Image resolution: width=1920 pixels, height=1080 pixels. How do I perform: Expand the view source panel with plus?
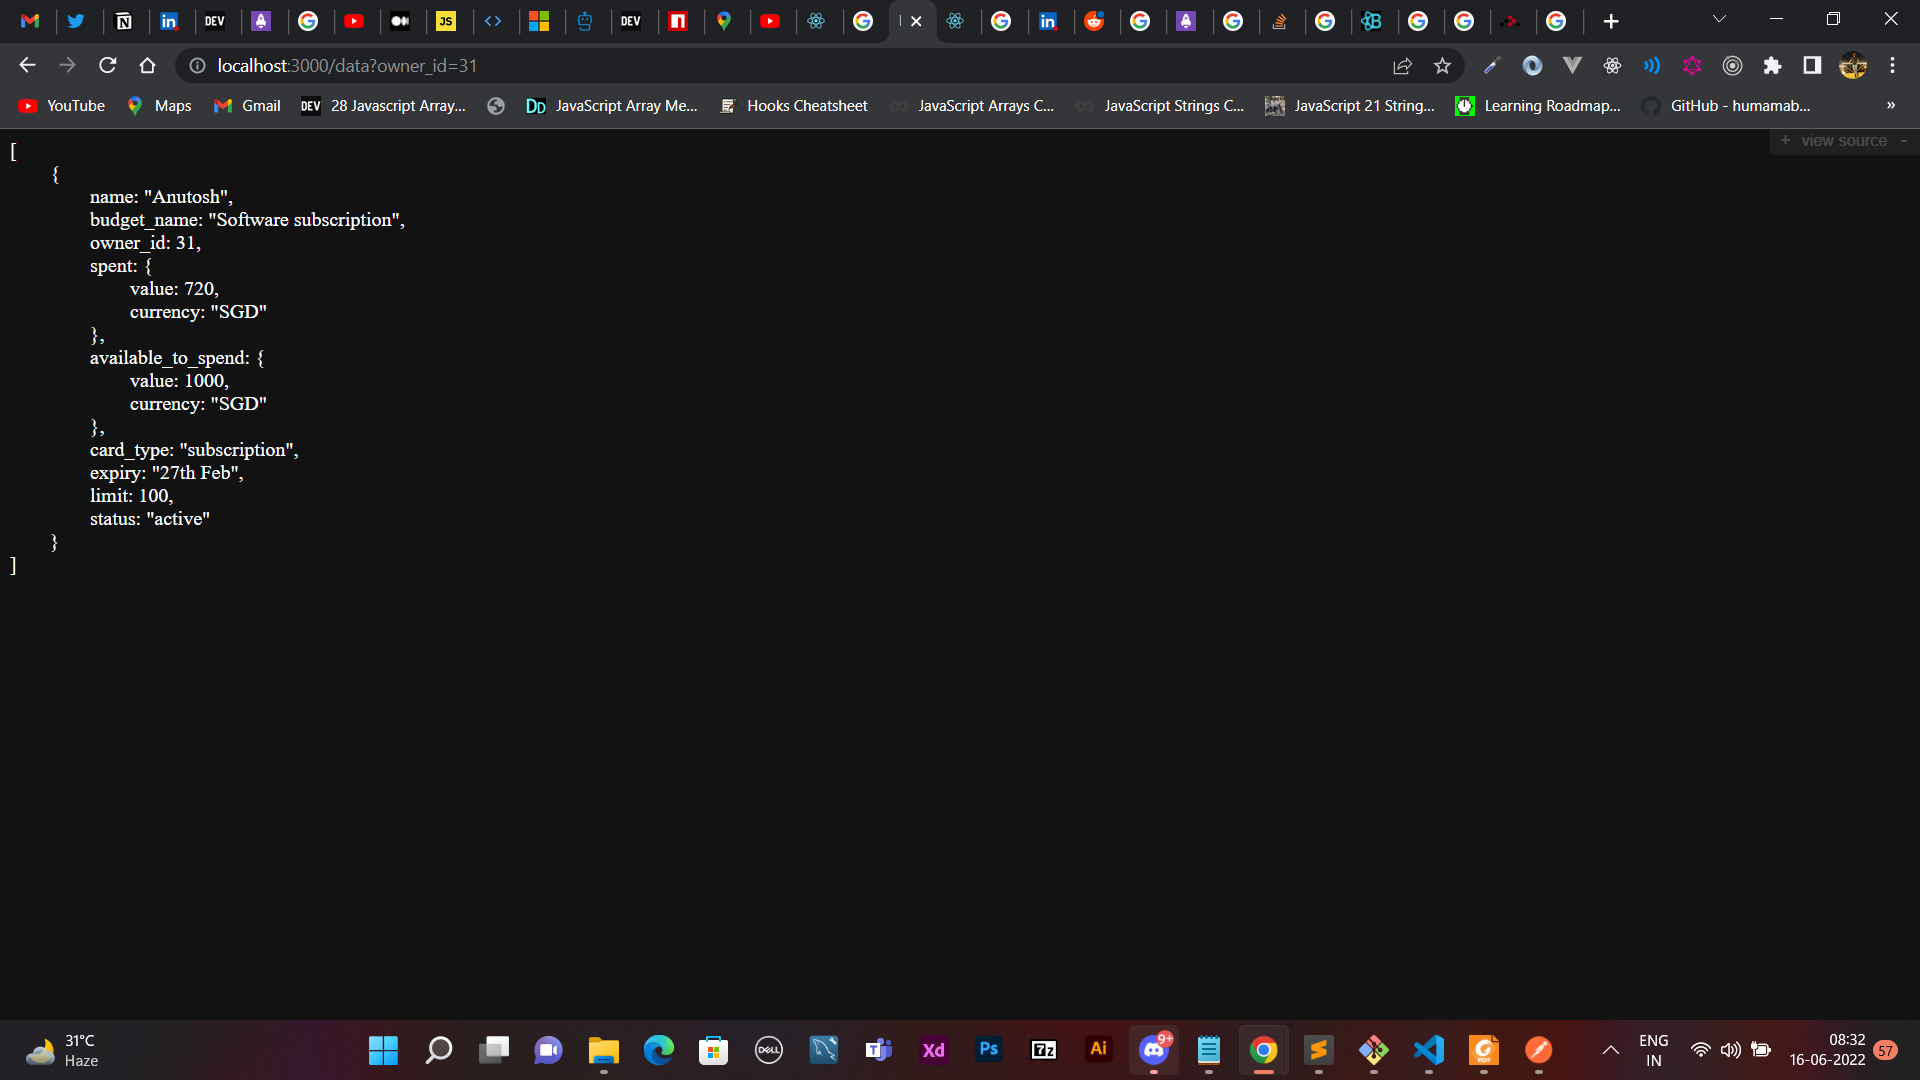coord(1787,141)
